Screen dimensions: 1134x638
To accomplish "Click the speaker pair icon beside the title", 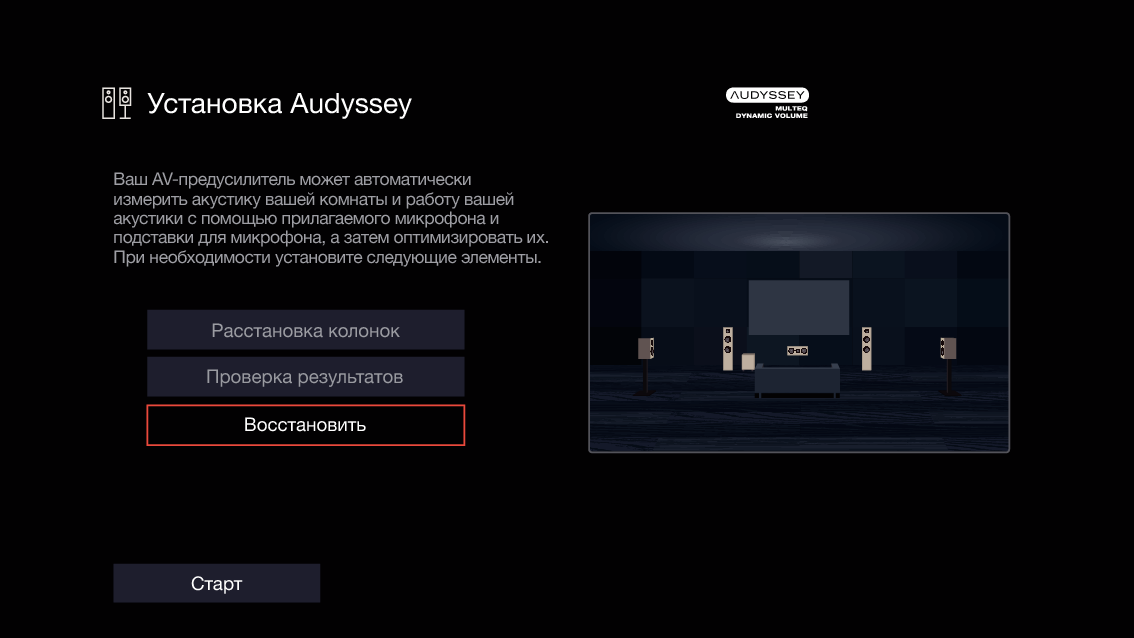I will point(115,101).
